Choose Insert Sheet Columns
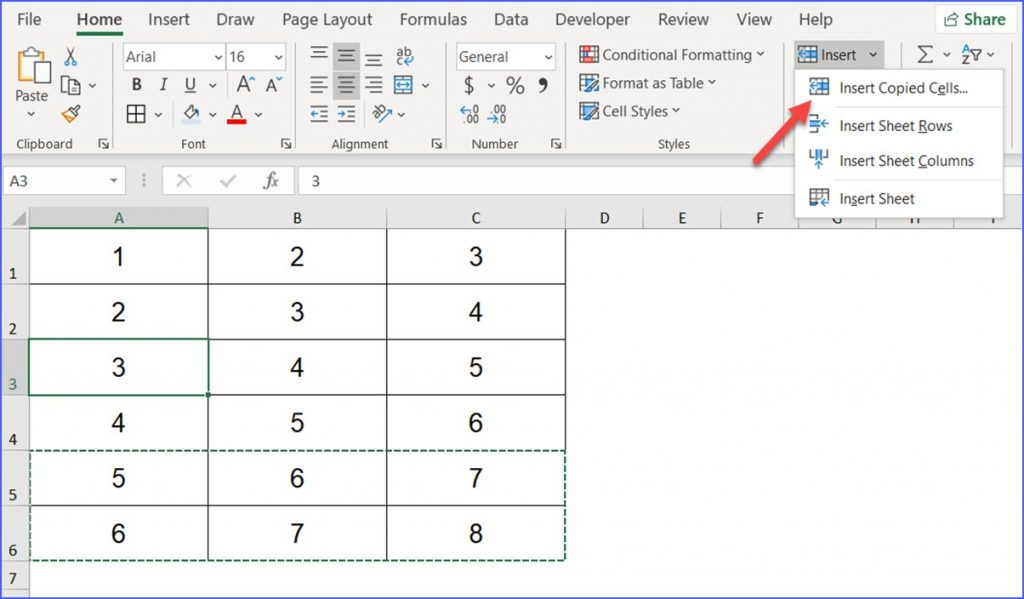 point(899,161)
